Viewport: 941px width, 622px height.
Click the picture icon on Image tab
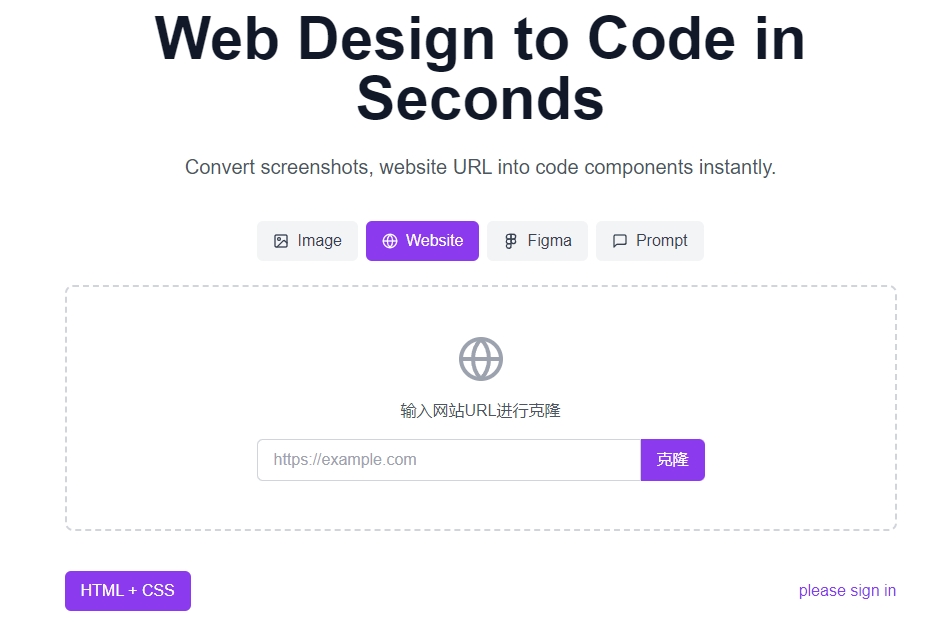click(281, 241)
